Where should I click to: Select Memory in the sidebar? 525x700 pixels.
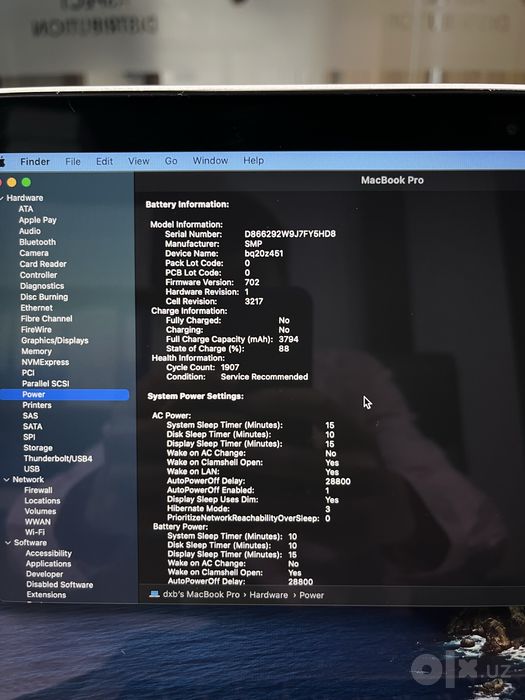[37, 351]
